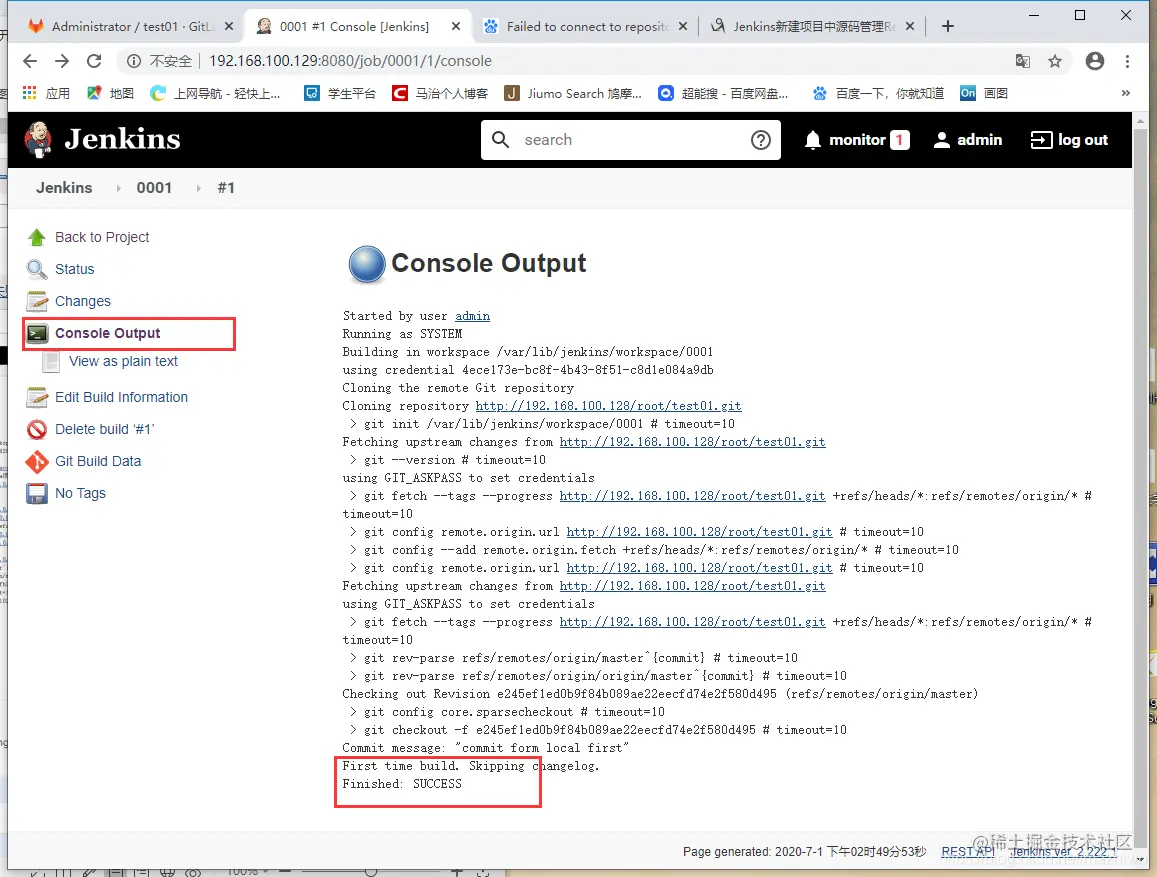
Task: Click the Finished: SUCCESS text line
Action: (402, 784)
